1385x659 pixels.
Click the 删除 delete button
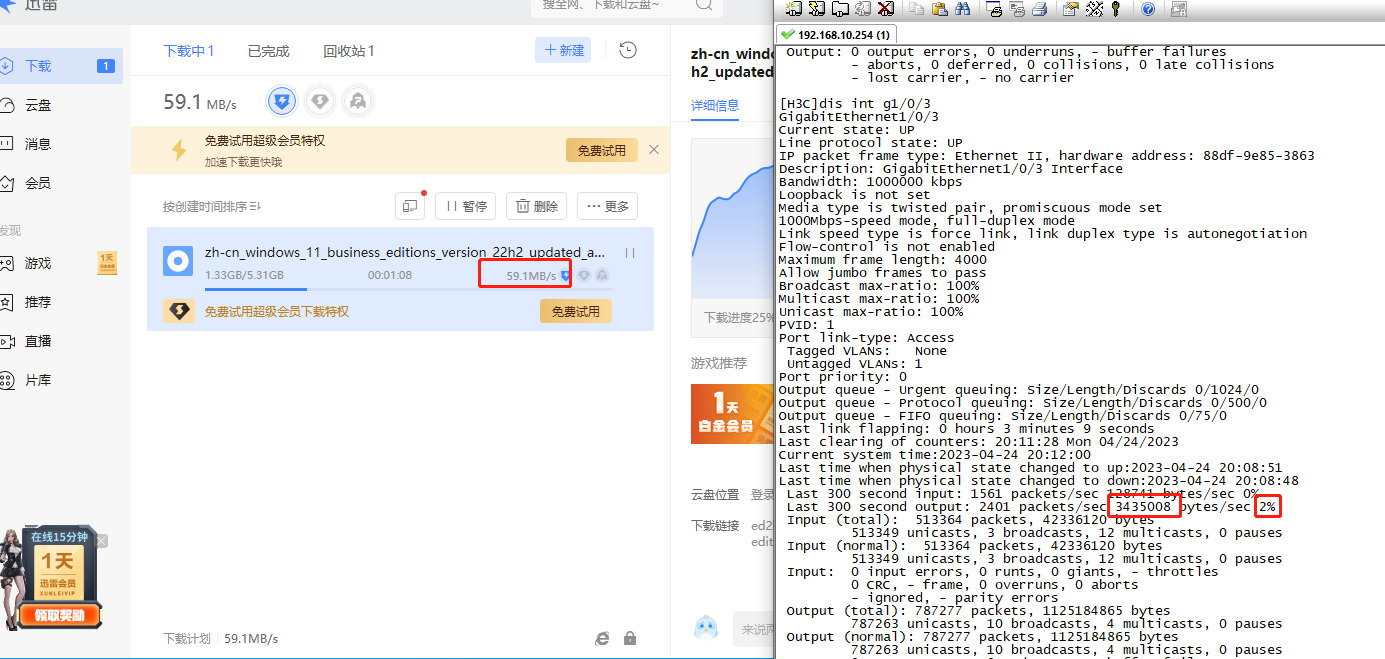536,206
